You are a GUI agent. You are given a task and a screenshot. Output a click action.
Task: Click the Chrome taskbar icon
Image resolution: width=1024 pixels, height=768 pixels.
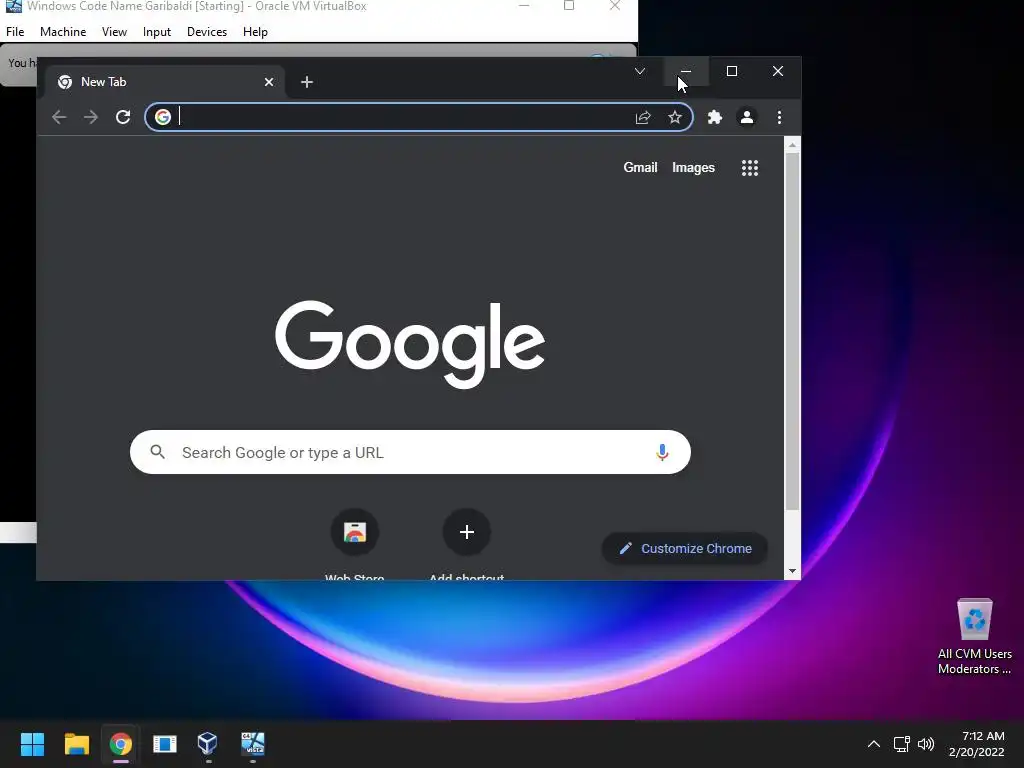(x=121, y=744)
